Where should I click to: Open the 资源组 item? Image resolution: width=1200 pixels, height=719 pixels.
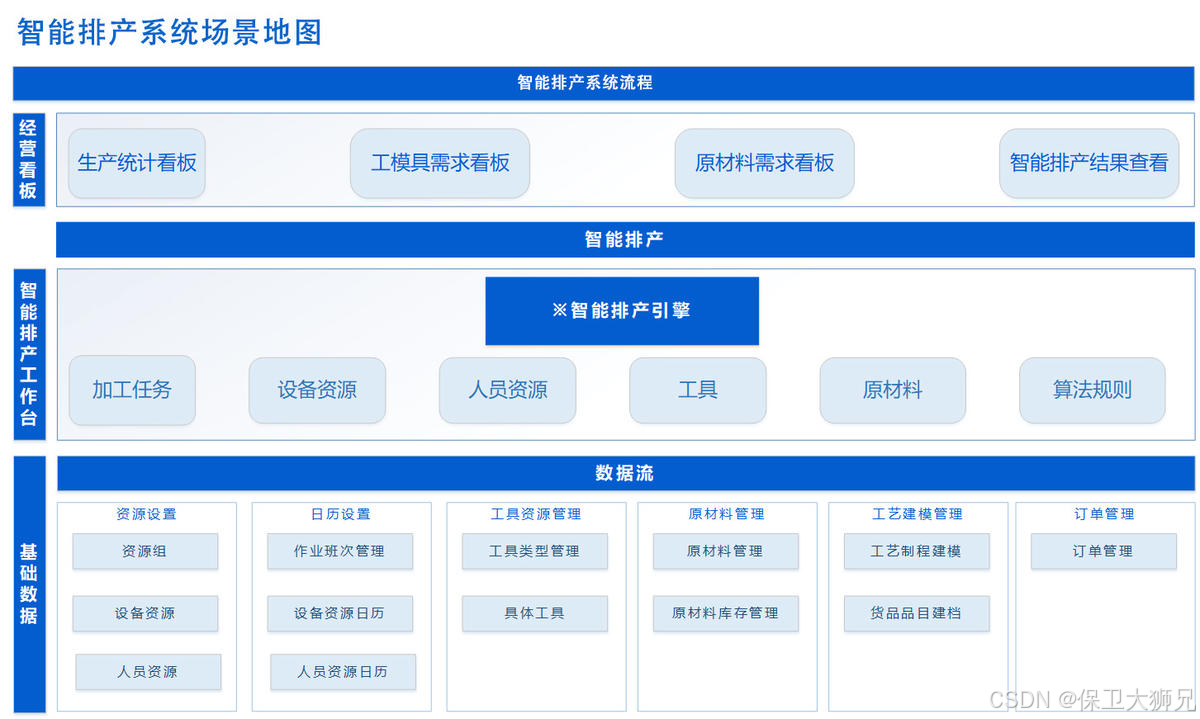(x=145, y=551)
